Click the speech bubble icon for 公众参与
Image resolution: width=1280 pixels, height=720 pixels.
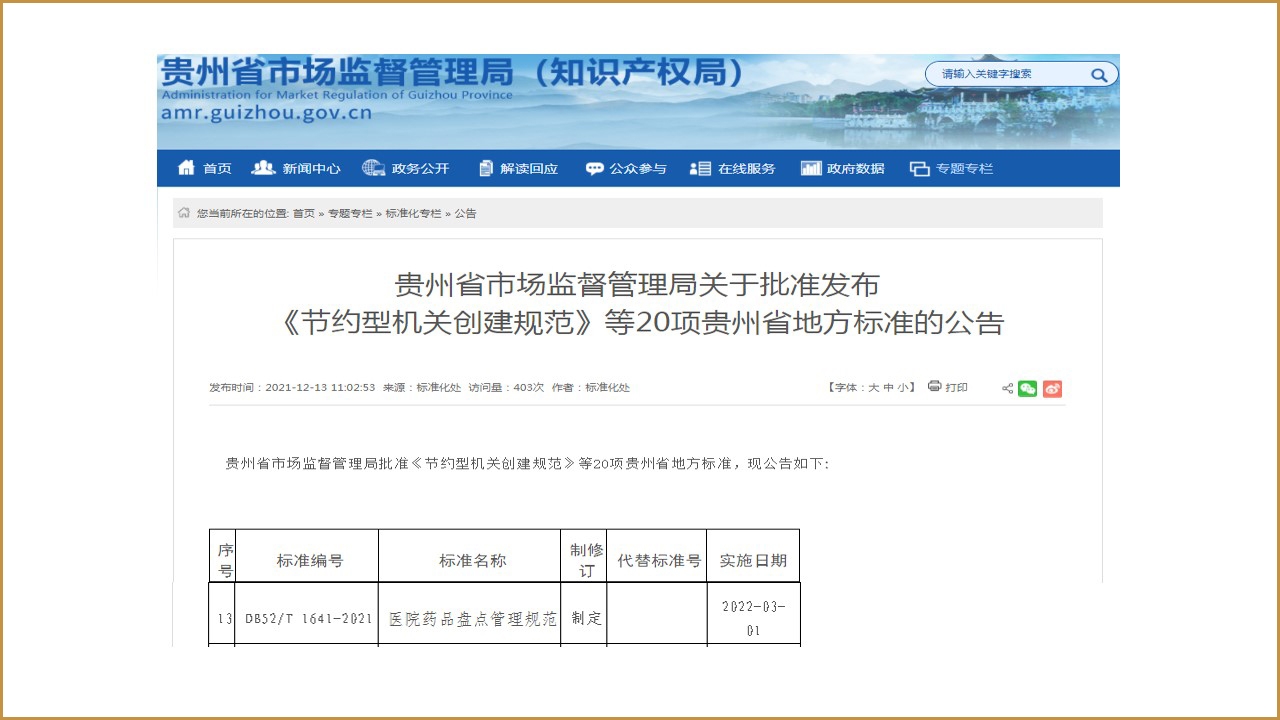coord(595,169)
